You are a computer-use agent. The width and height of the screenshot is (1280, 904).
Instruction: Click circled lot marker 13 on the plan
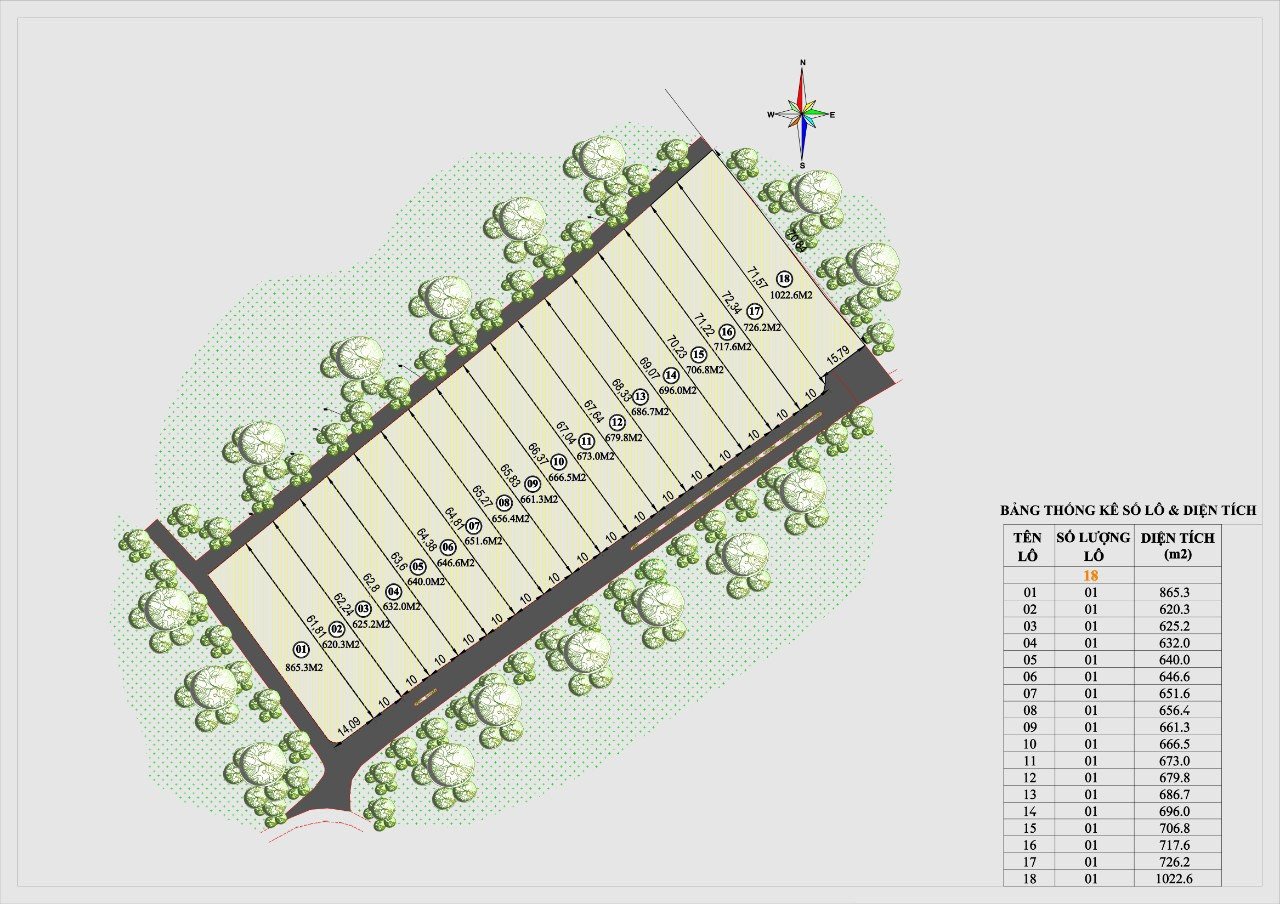(x=641, y=397)
